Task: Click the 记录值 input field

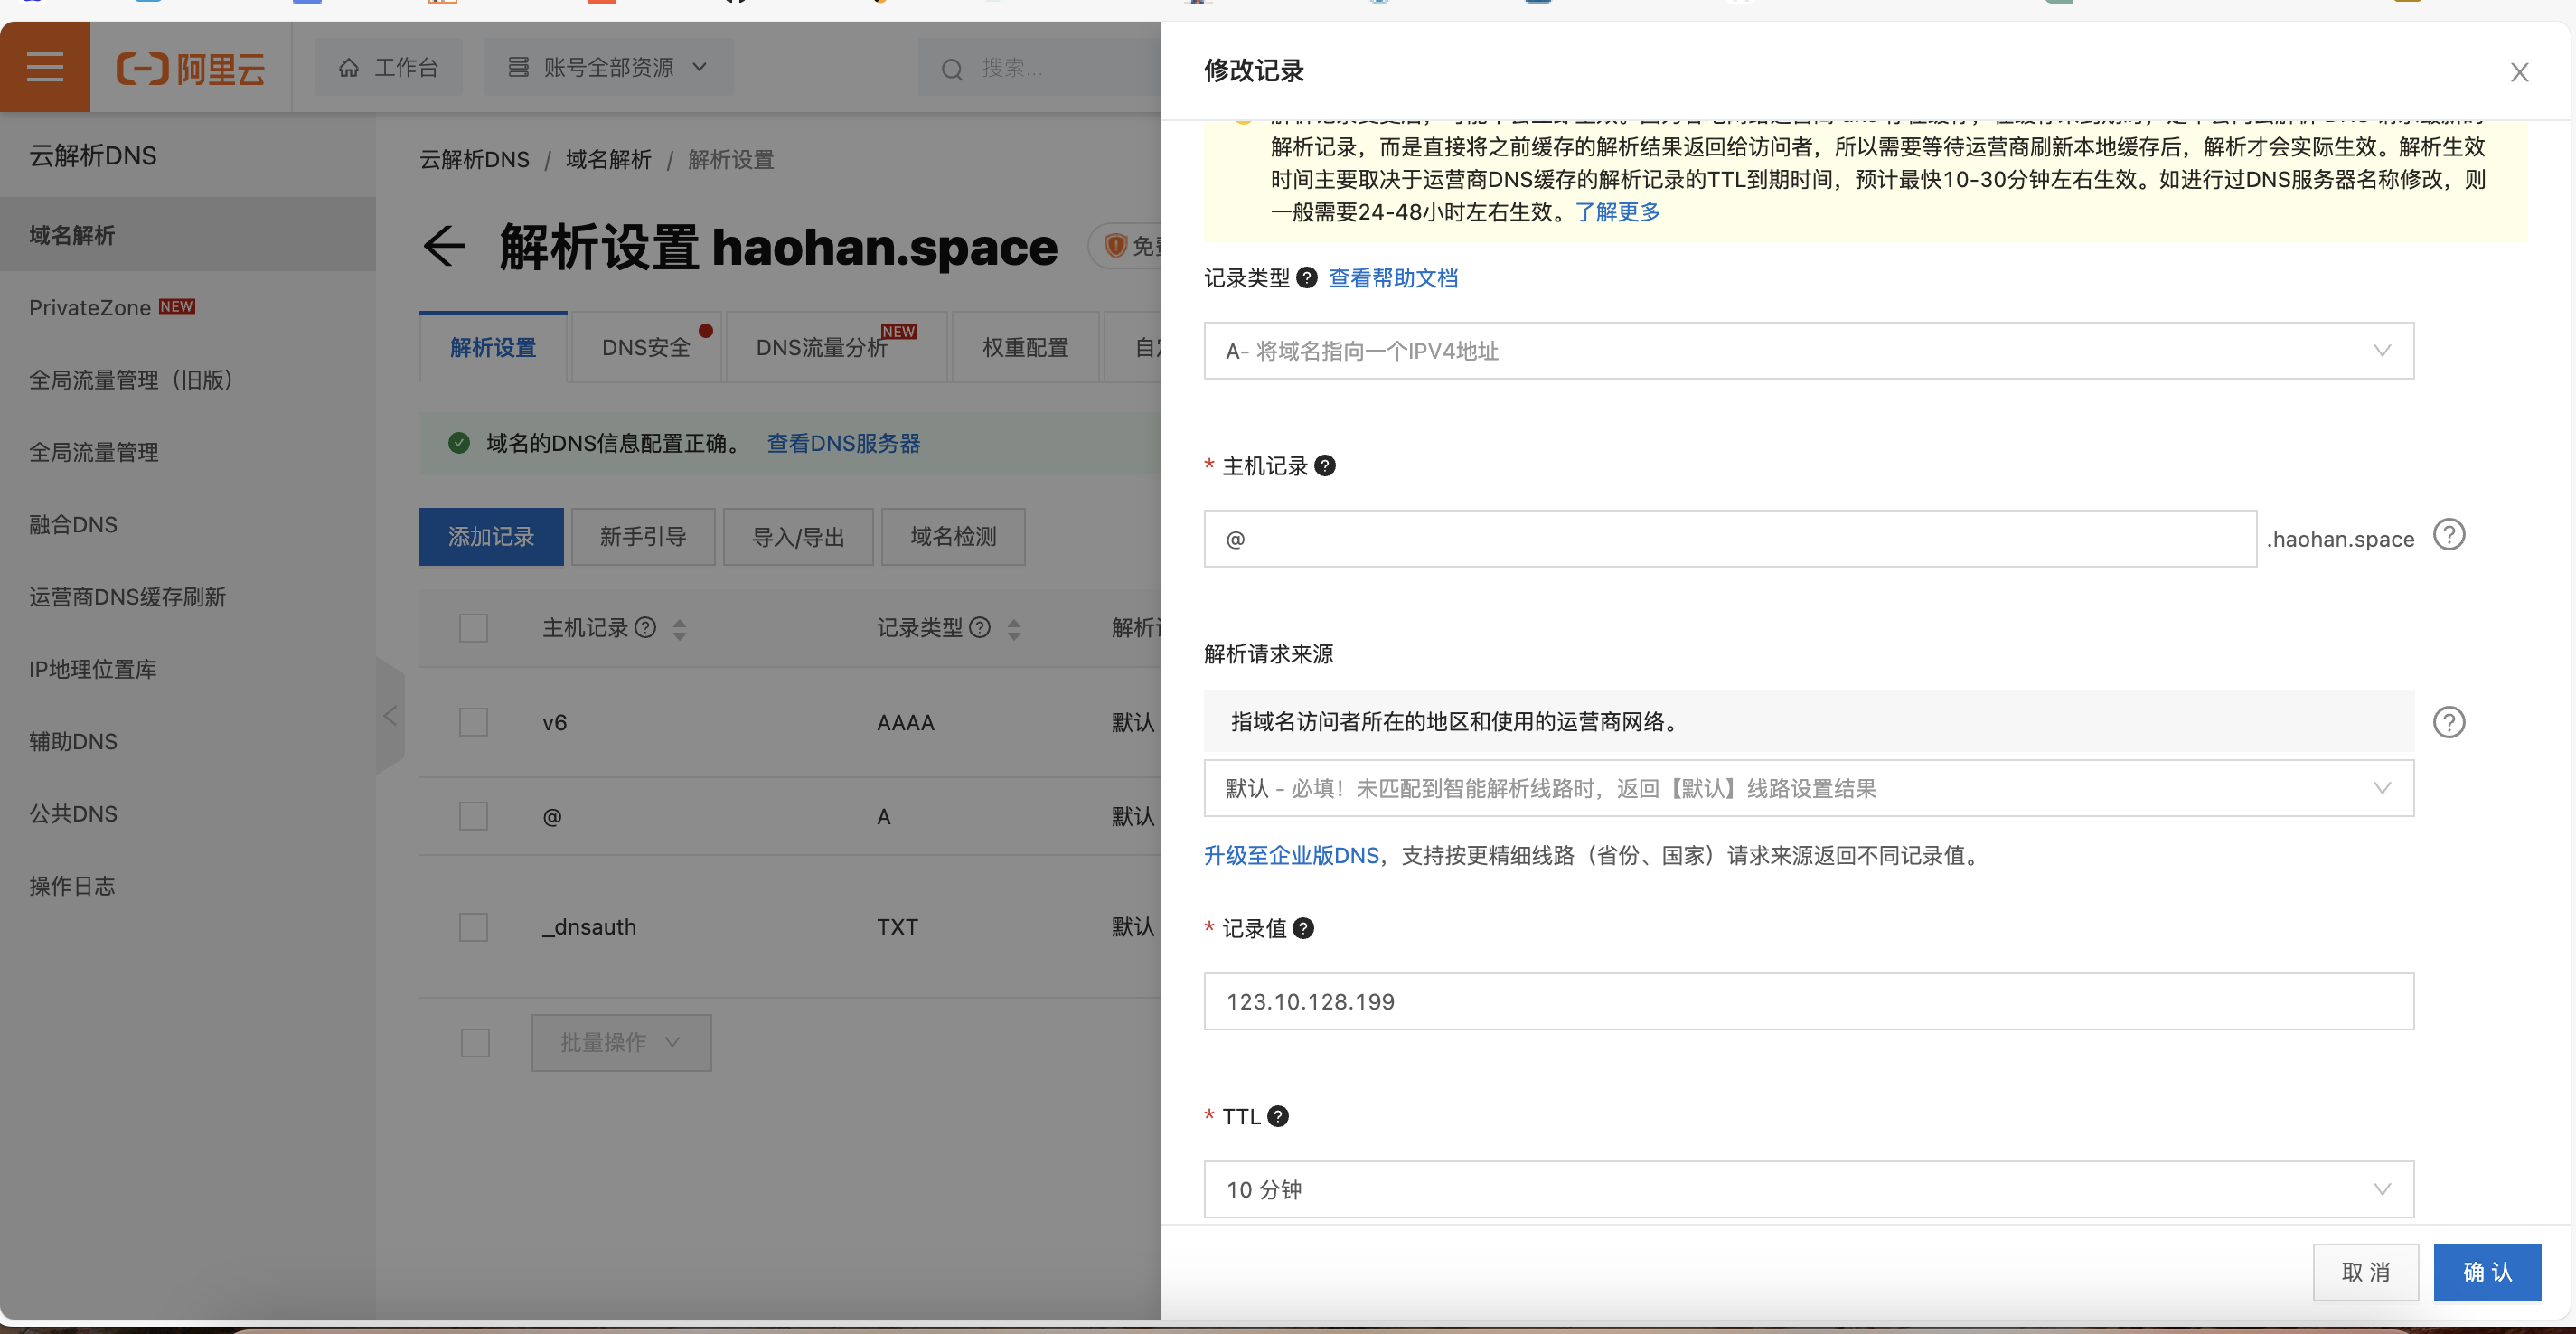Action: pos(1808,1001)
